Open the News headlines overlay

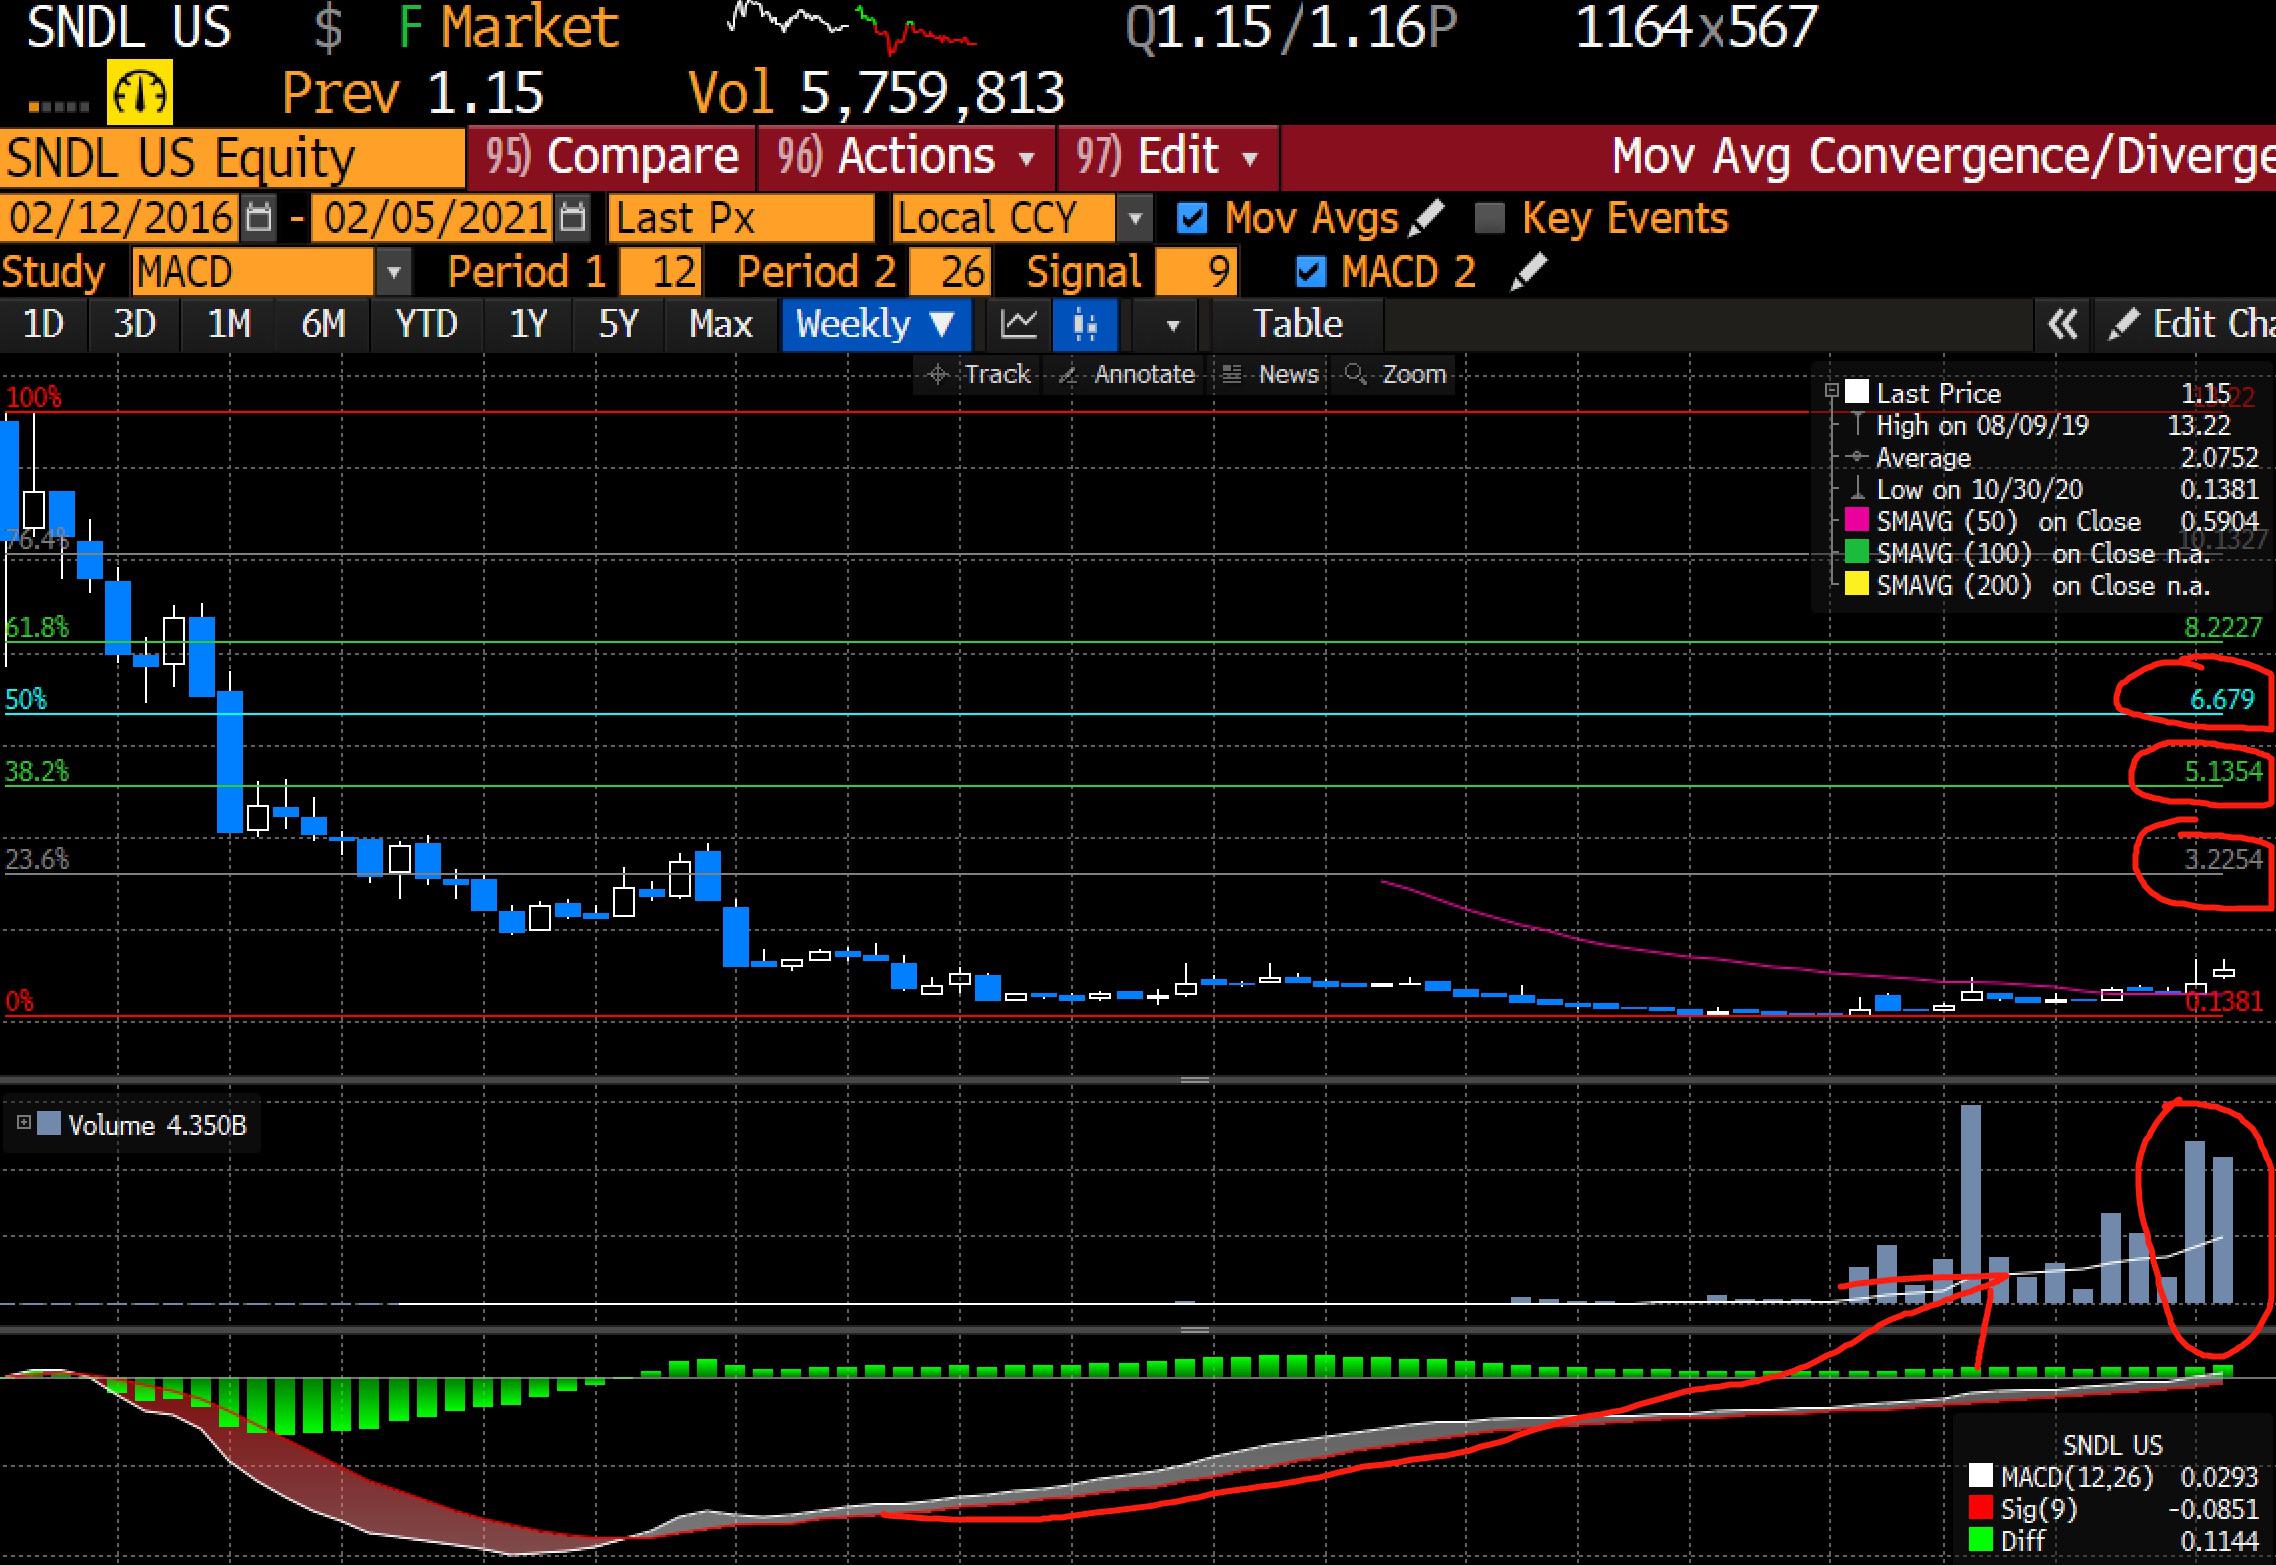click(1289, 374)
